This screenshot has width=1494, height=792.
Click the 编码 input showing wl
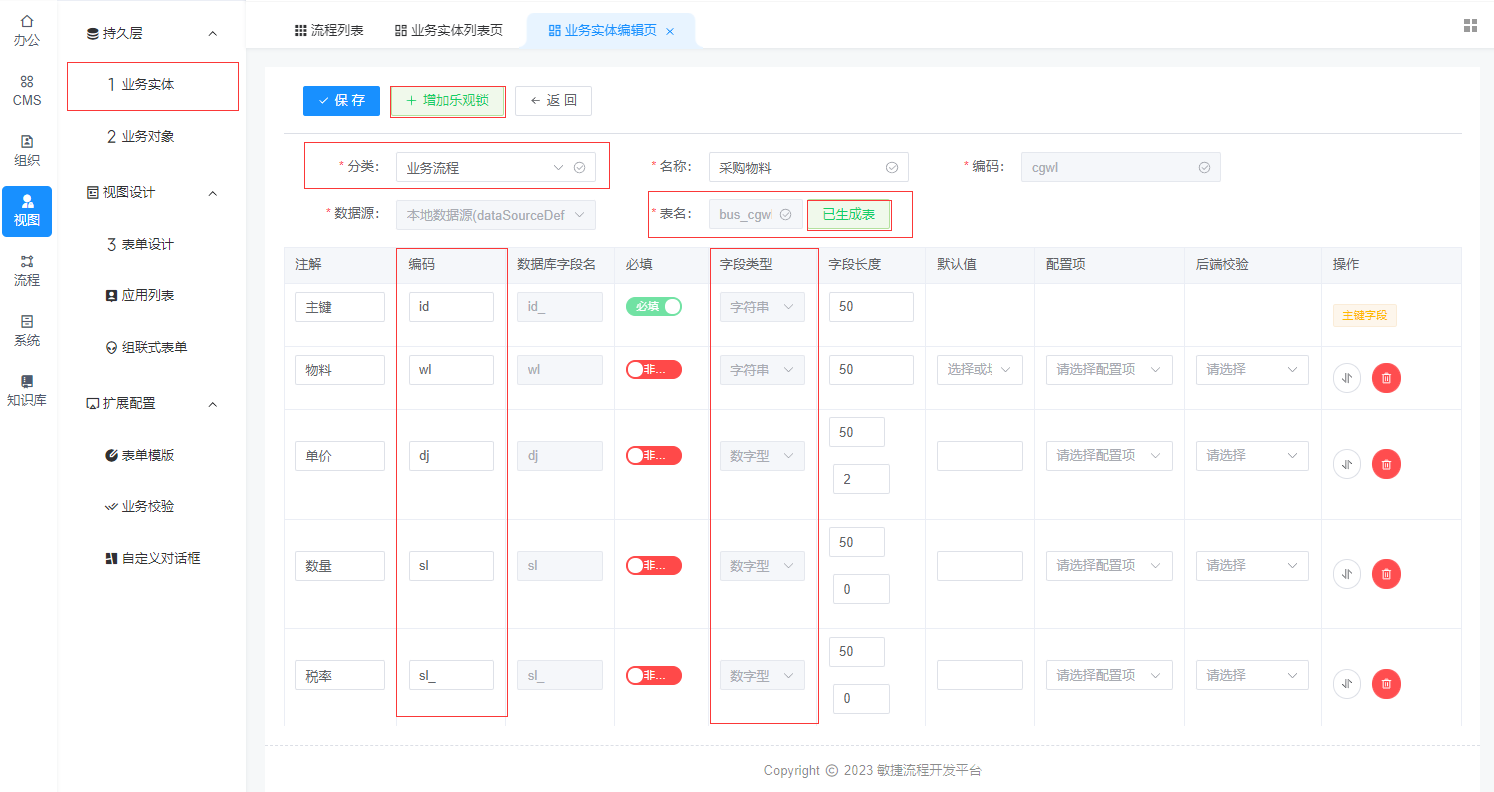coord(451,370)
